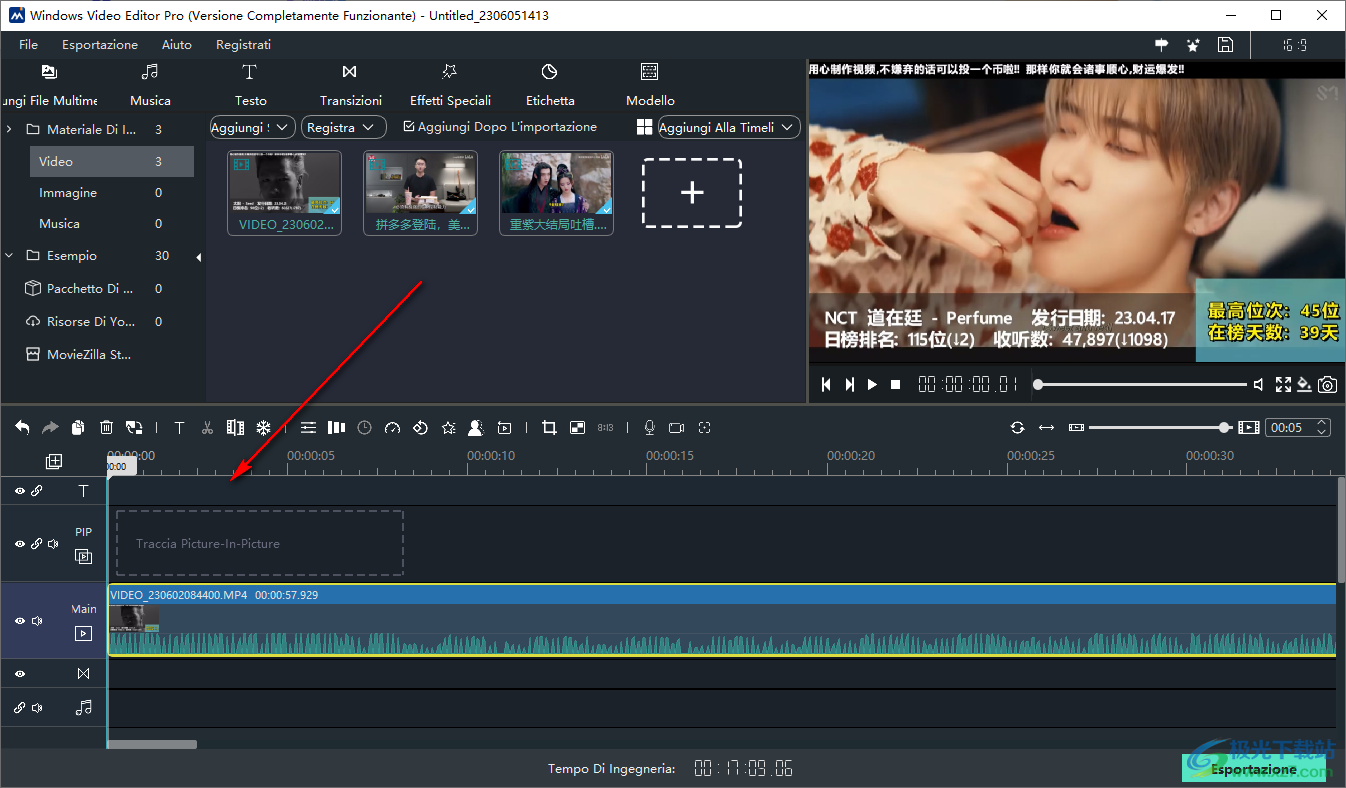Open the Modello tab
Viewport: 1346px width, 788px height.
pyautogui.click(x=650, y=86)
